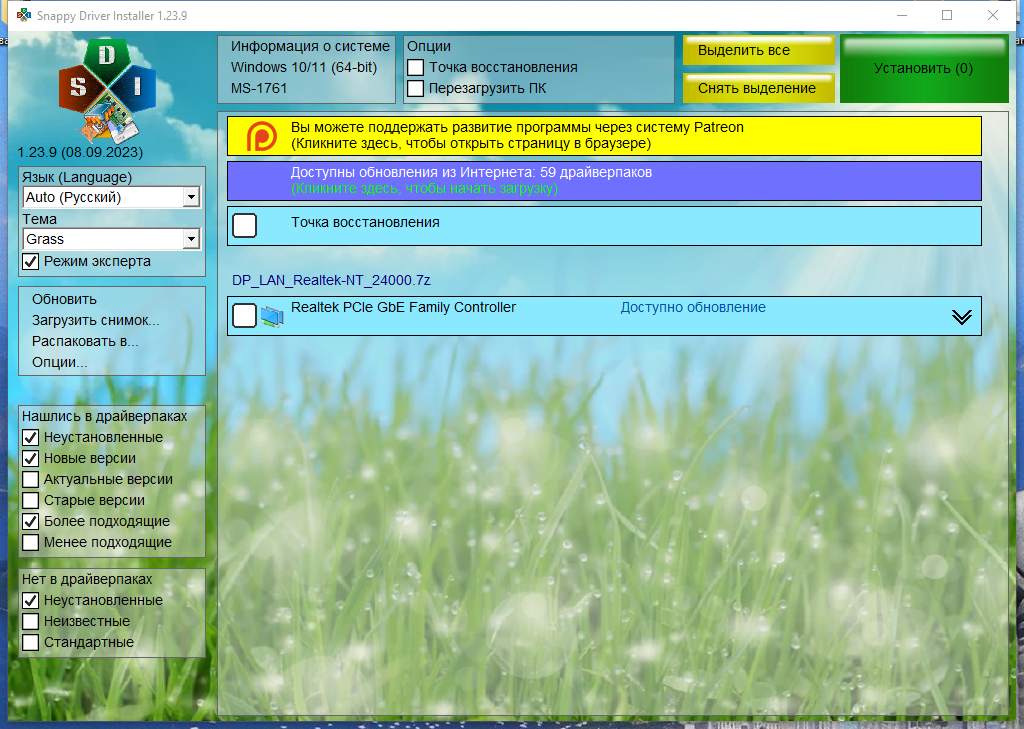Expand Realtek driver details with double chevron

click(x=961, y=317)
